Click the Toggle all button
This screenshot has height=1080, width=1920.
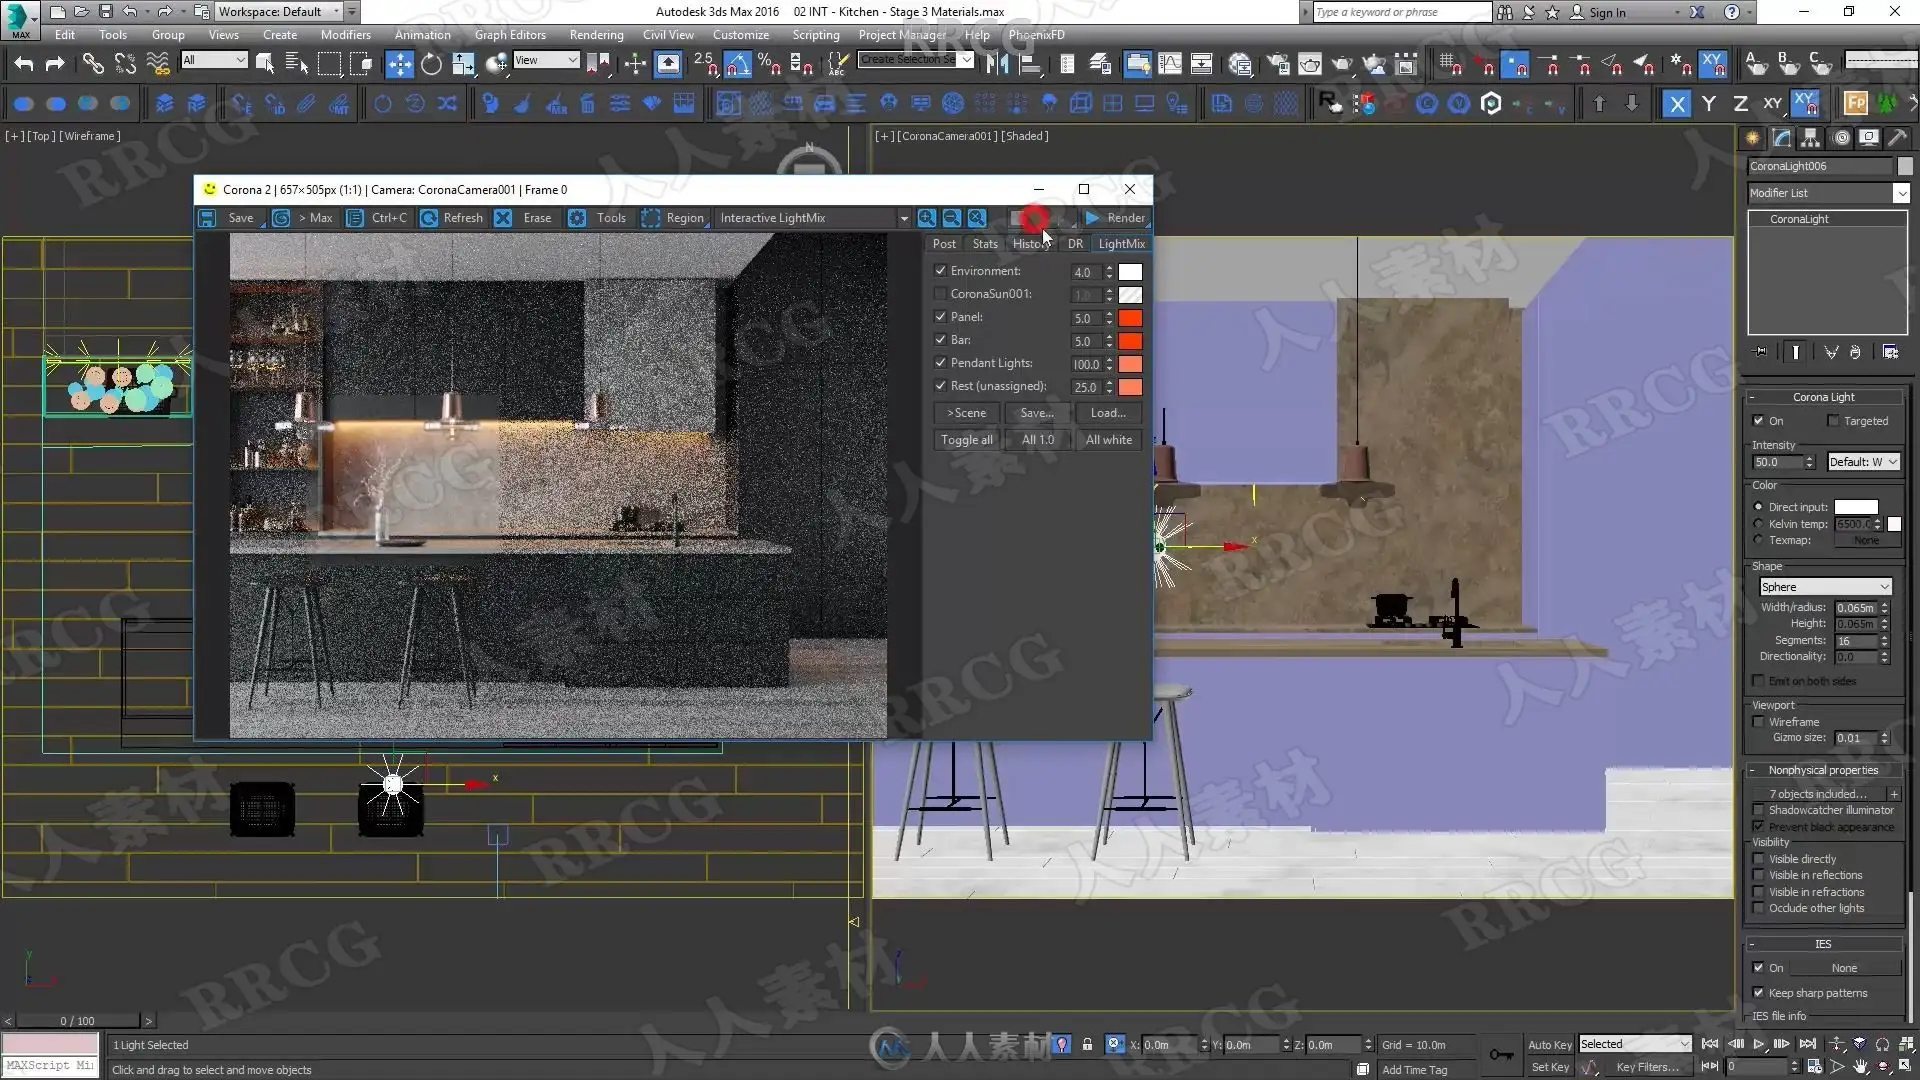click(x=966, y=440)
